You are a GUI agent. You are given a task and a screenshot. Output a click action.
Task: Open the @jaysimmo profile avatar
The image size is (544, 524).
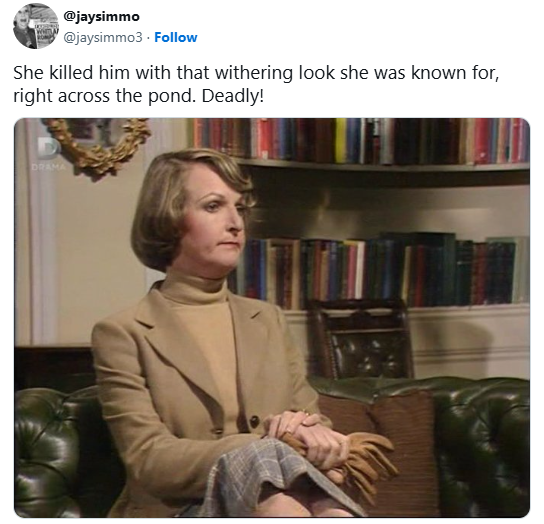click(35, 26)
